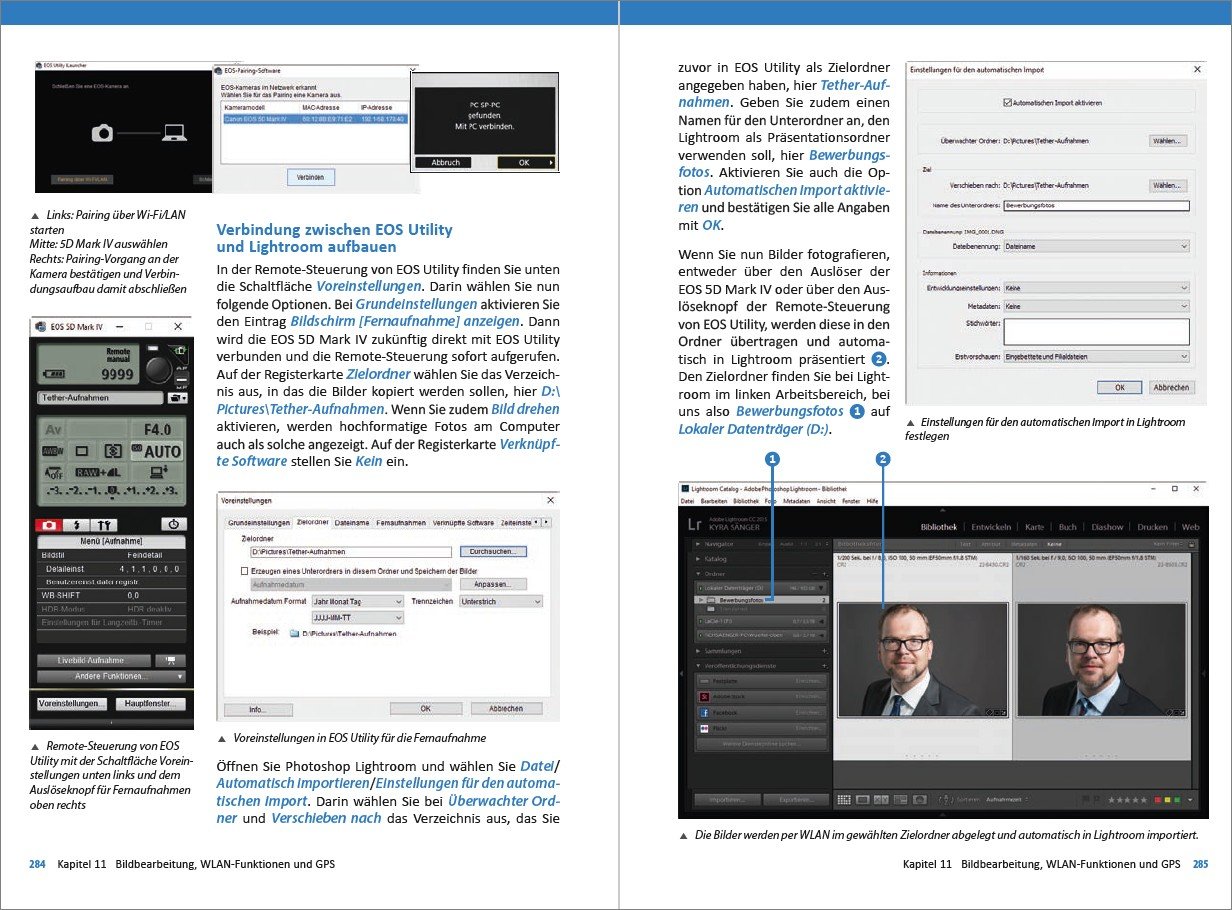Click the Importieren button in Lightroom

(727, 800)
